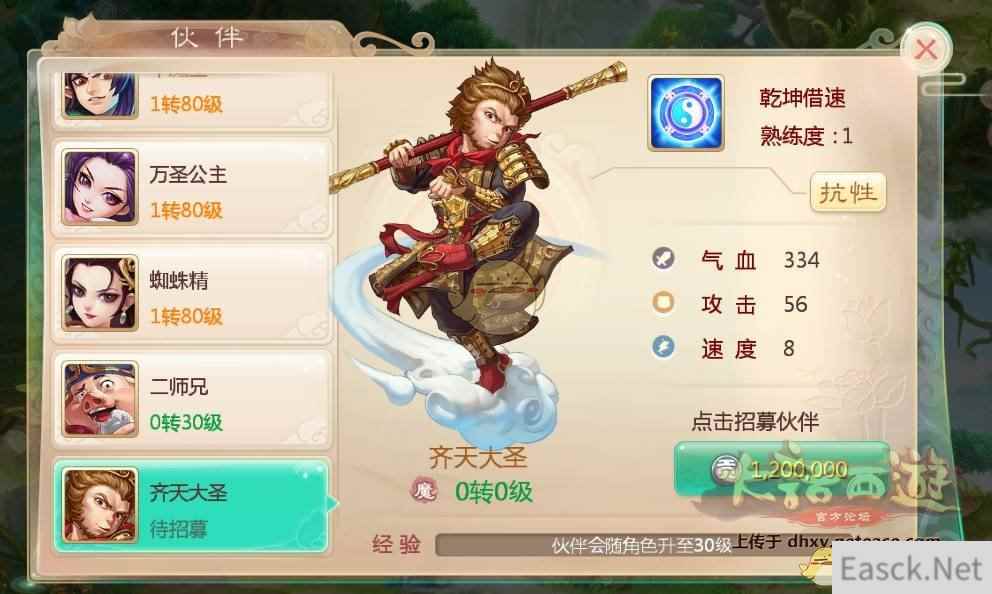Select the 蜘蛛精 portrait avatar

99,294
